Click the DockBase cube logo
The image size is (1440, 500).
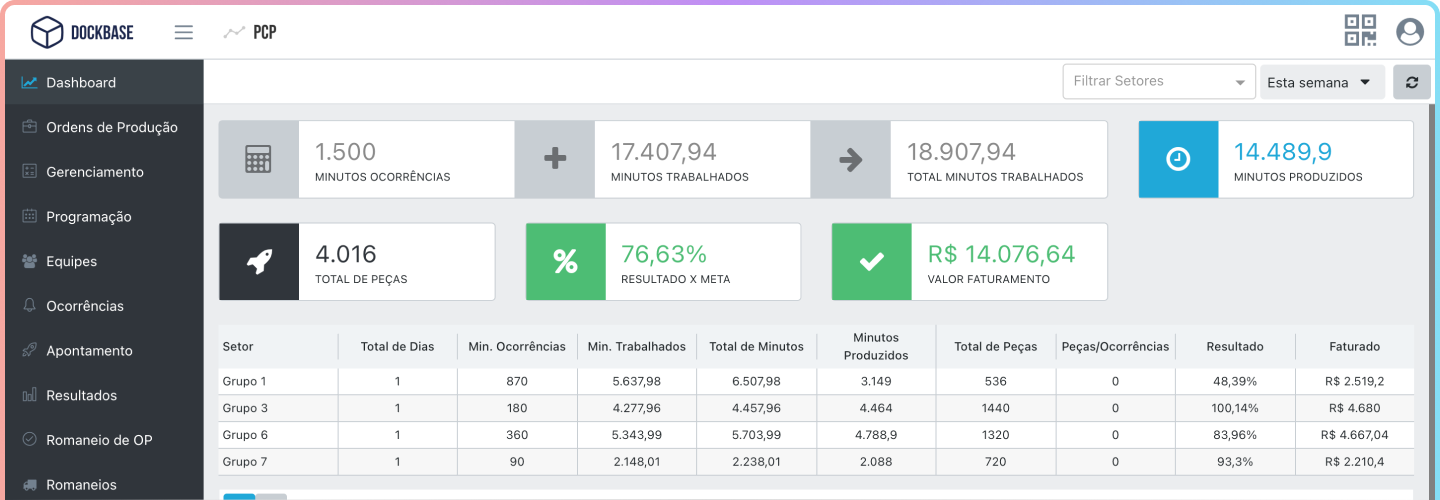click(47, 32)
